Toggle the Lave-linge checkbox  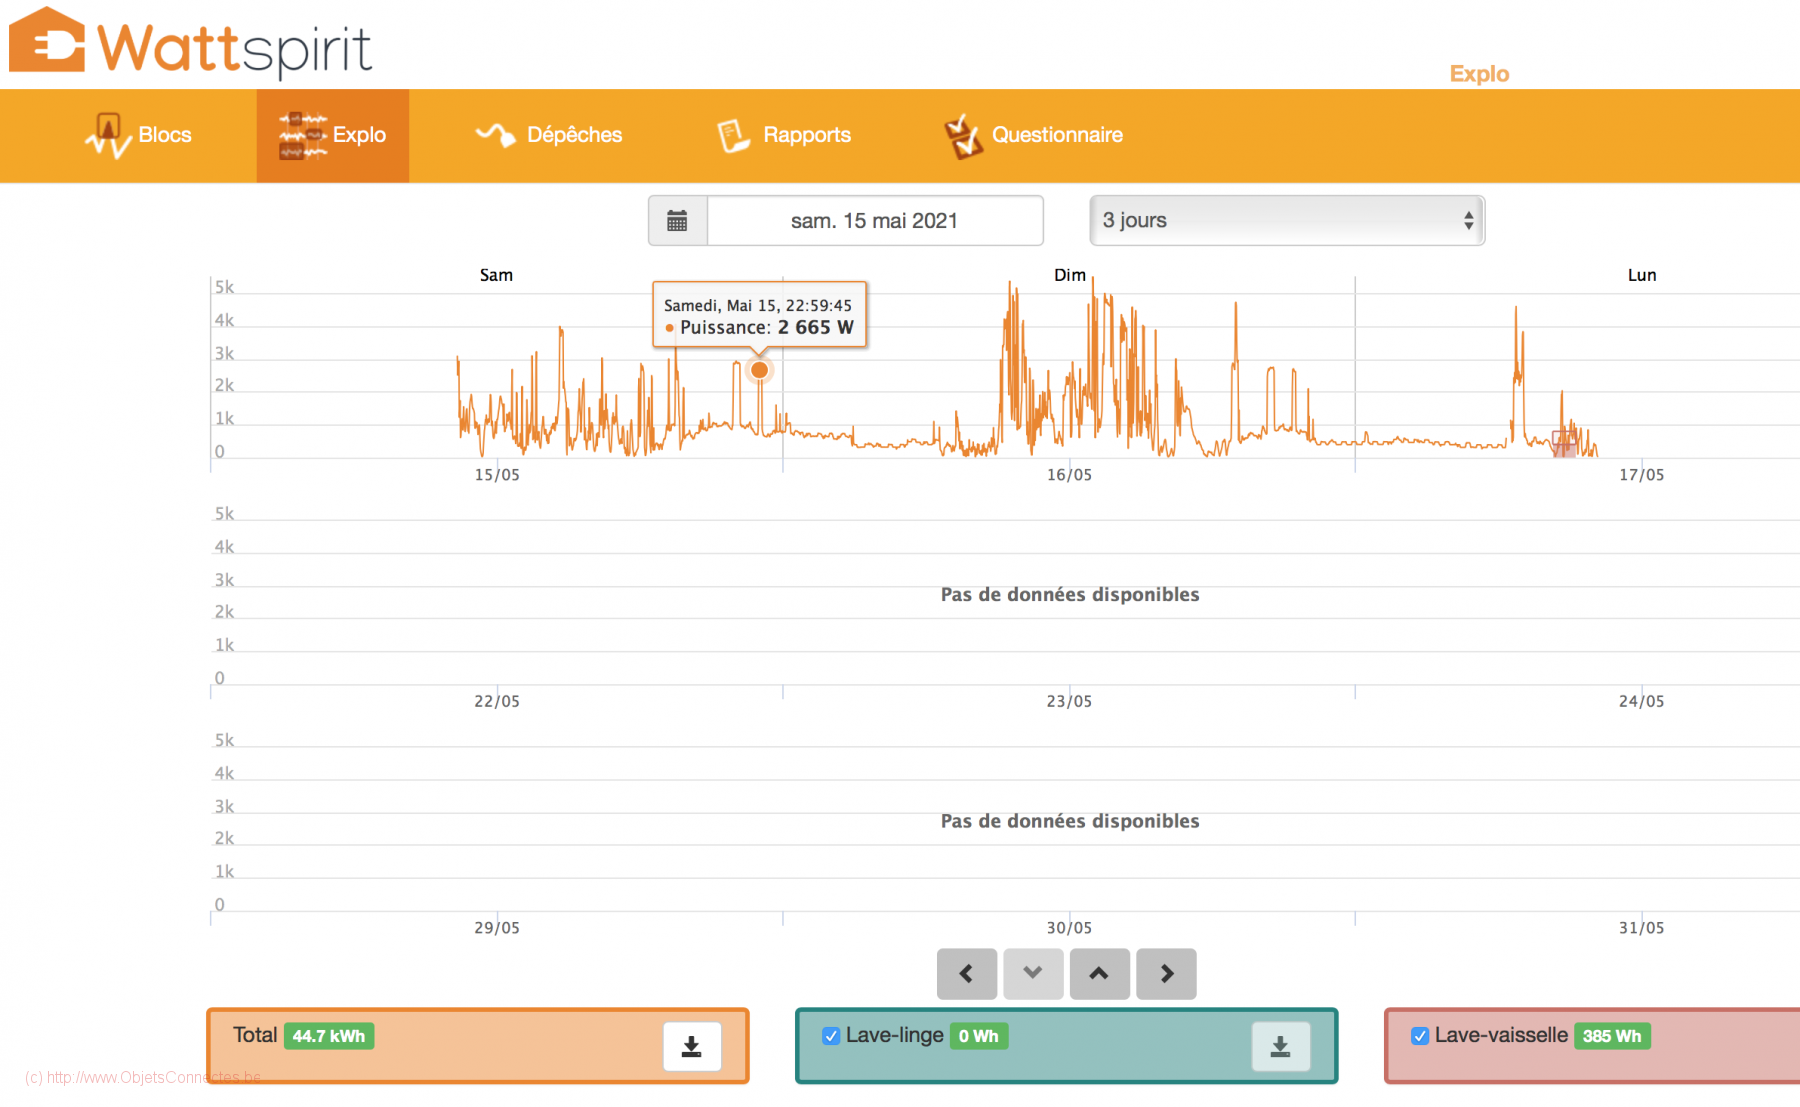click(x=831, y=1036)
